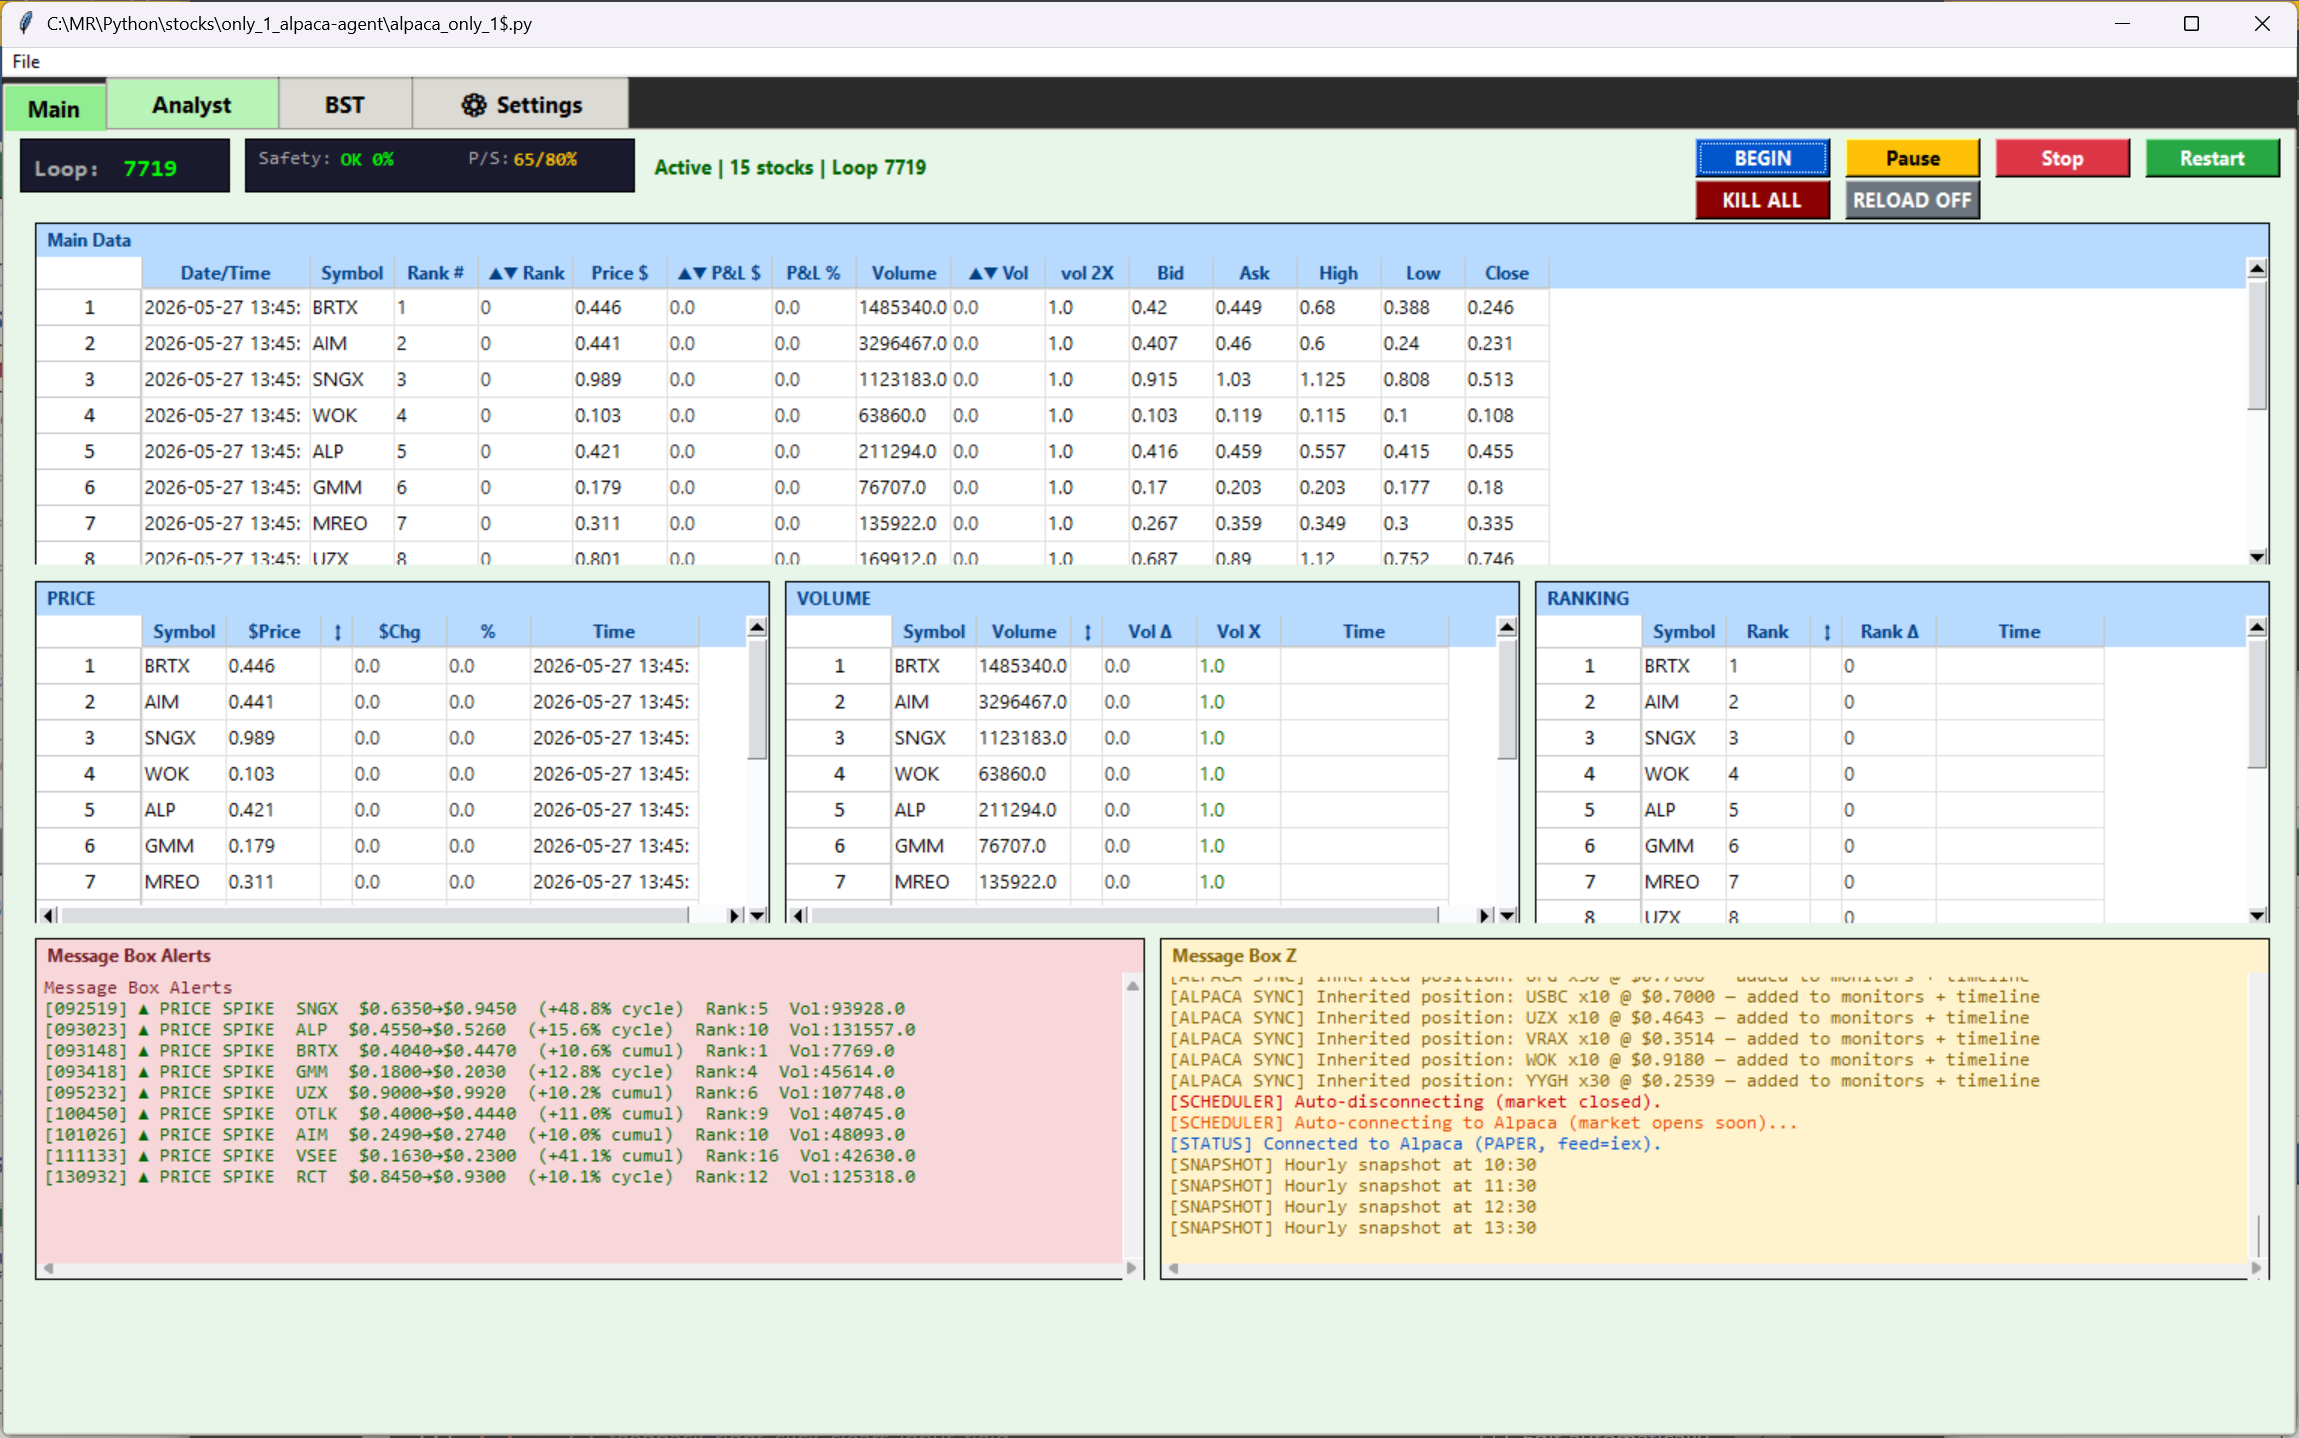Sort Main Data by Close column header
This screenshot has height=1438, width=2299.
click(x=1506, y=273)
